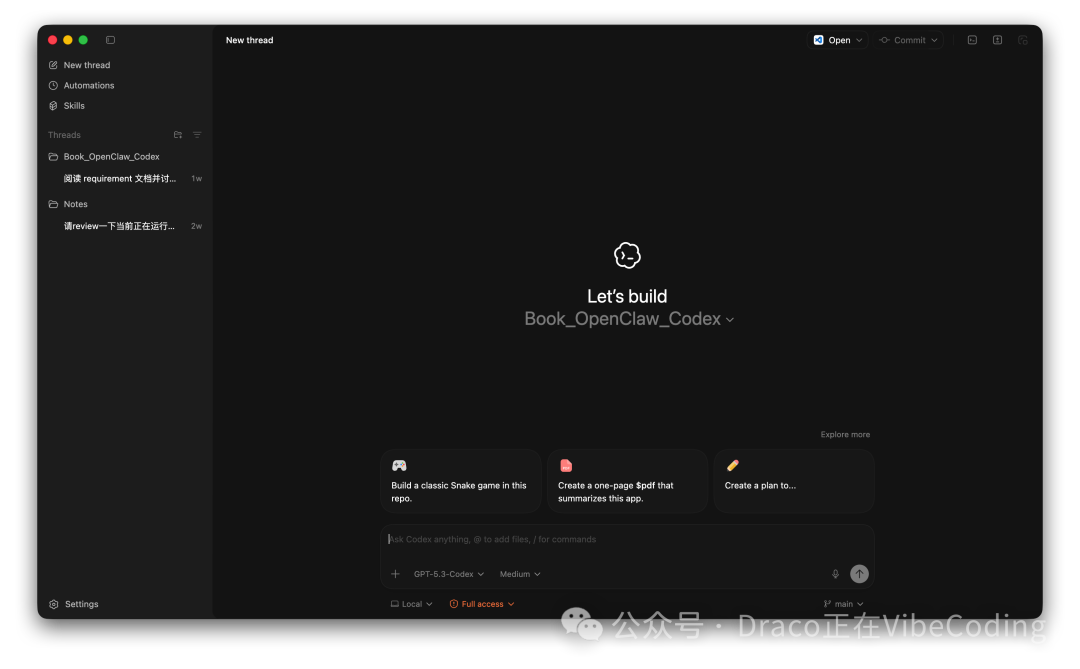
Task: Switch the Local environment selector
Action: click(x=410, y=603)
